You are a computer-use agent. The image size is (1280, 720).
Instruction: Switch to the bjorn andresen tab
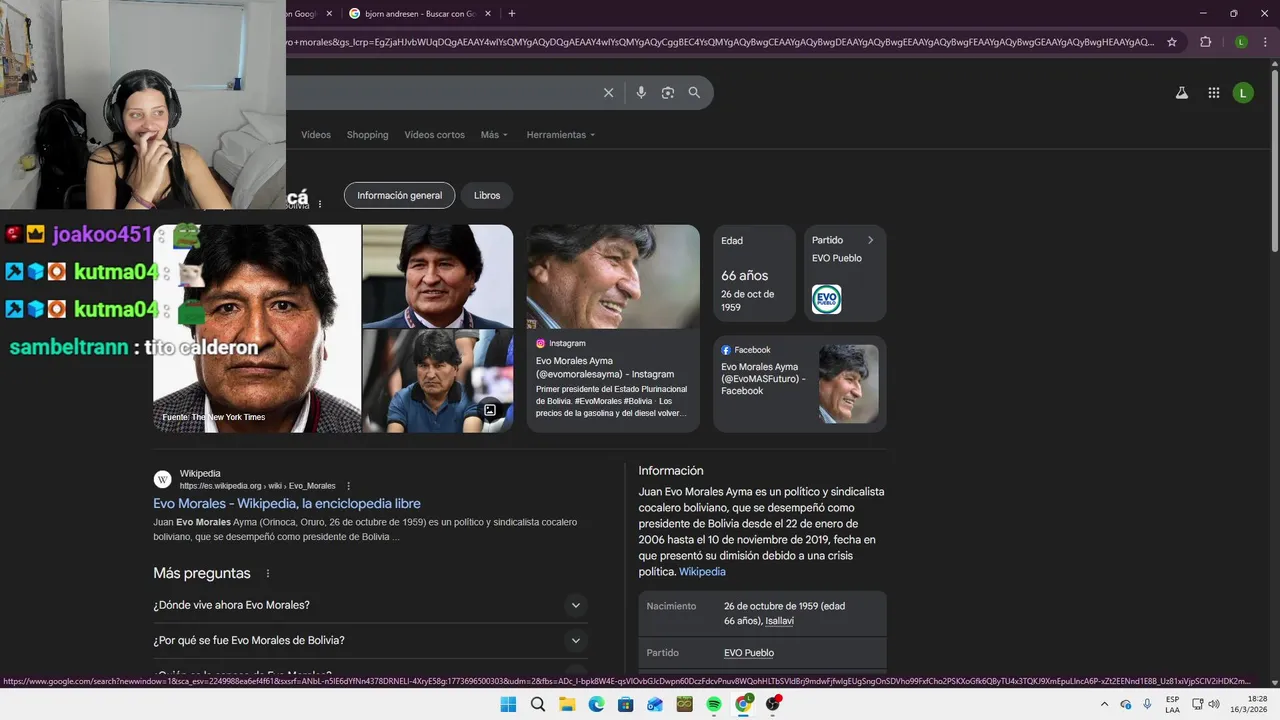coord(420,14)
